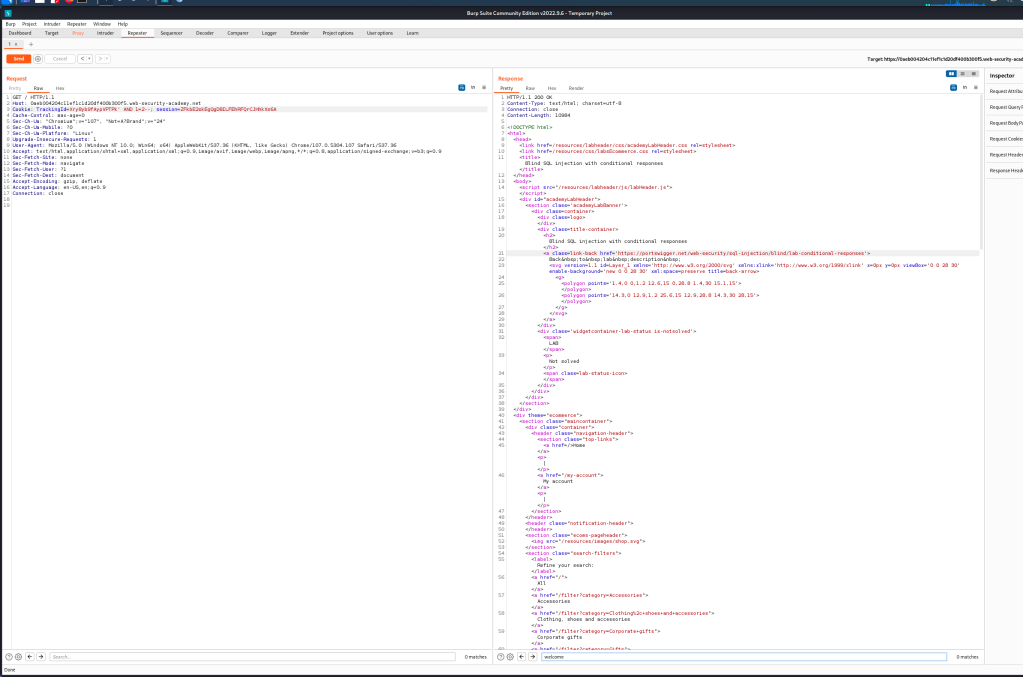Toggle \n non-printable characters in request
This screenshot has width=1023, height=677.
[472, 88]
